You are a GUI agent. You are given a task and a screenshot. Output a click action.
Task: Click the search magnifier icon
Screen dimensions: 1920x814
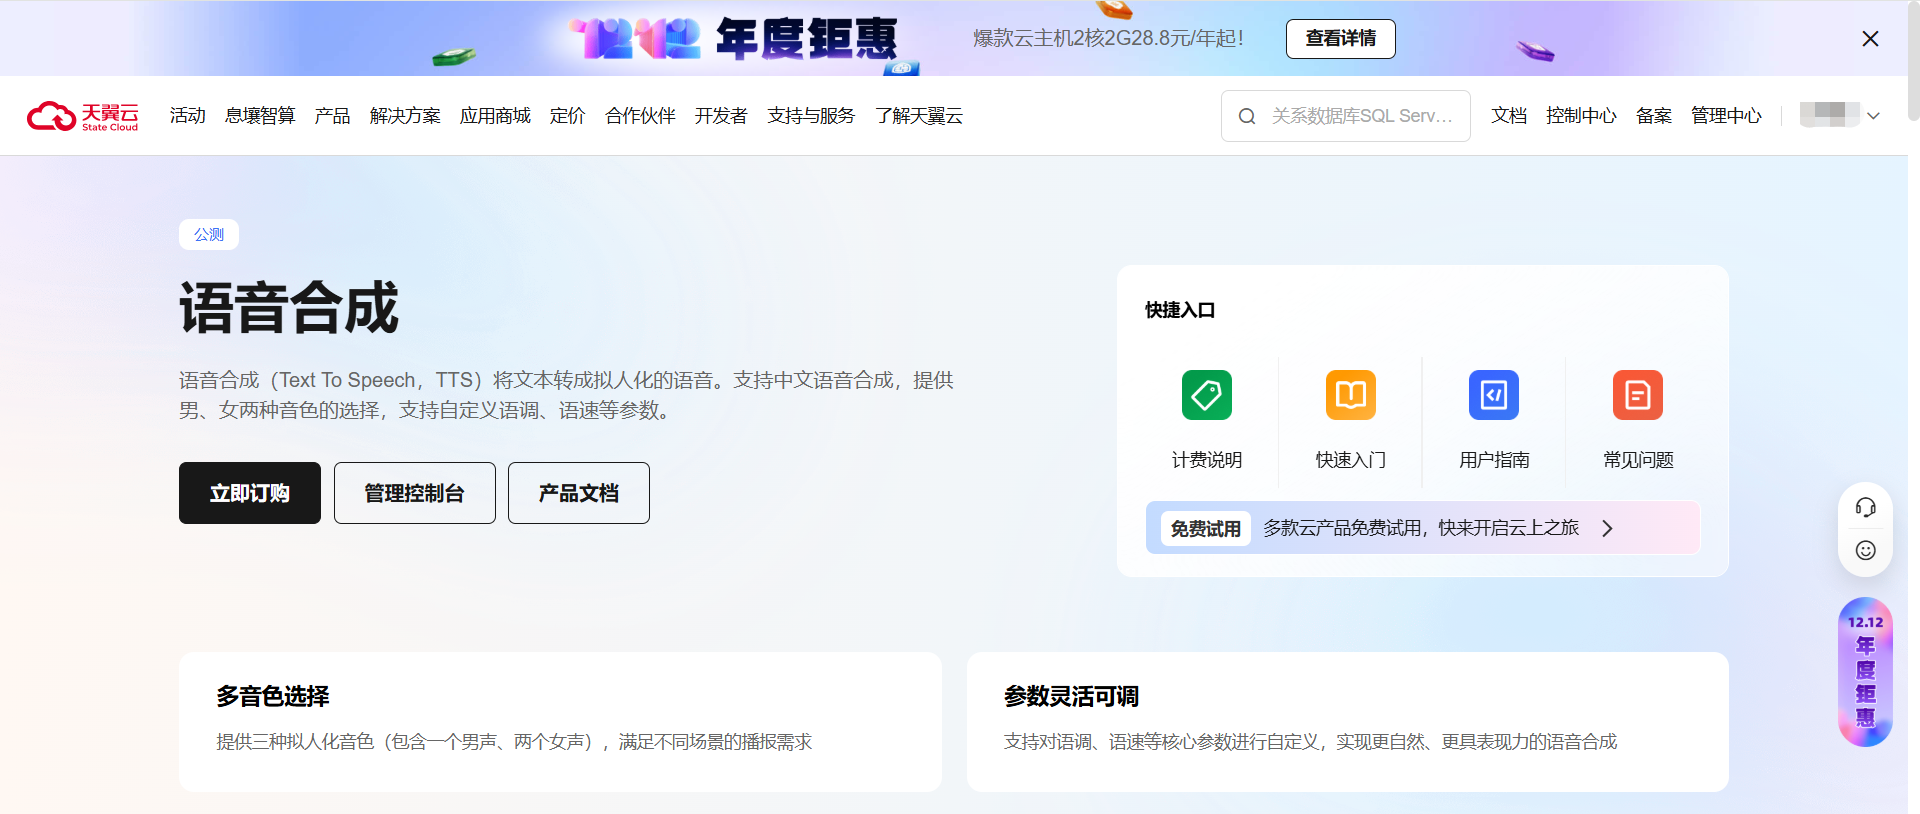click(x=1247, y=116)
